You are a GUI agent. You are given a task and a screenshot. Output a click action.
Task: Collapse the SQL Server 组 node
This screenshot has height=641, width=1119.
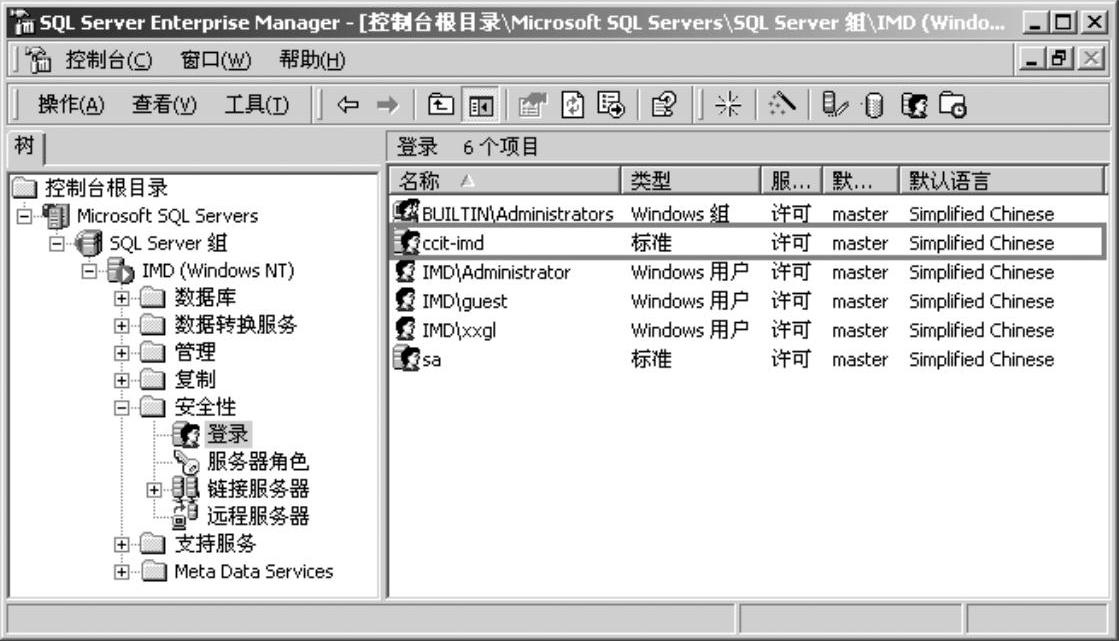pos(57,243)
